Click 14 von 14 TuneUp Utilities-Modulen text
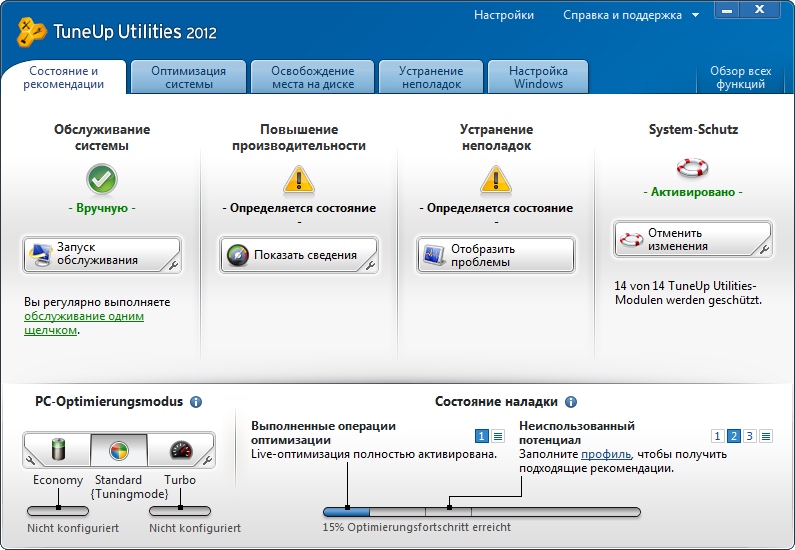The width and height of the screenshot is (795, 550). [x=688, y=293]
